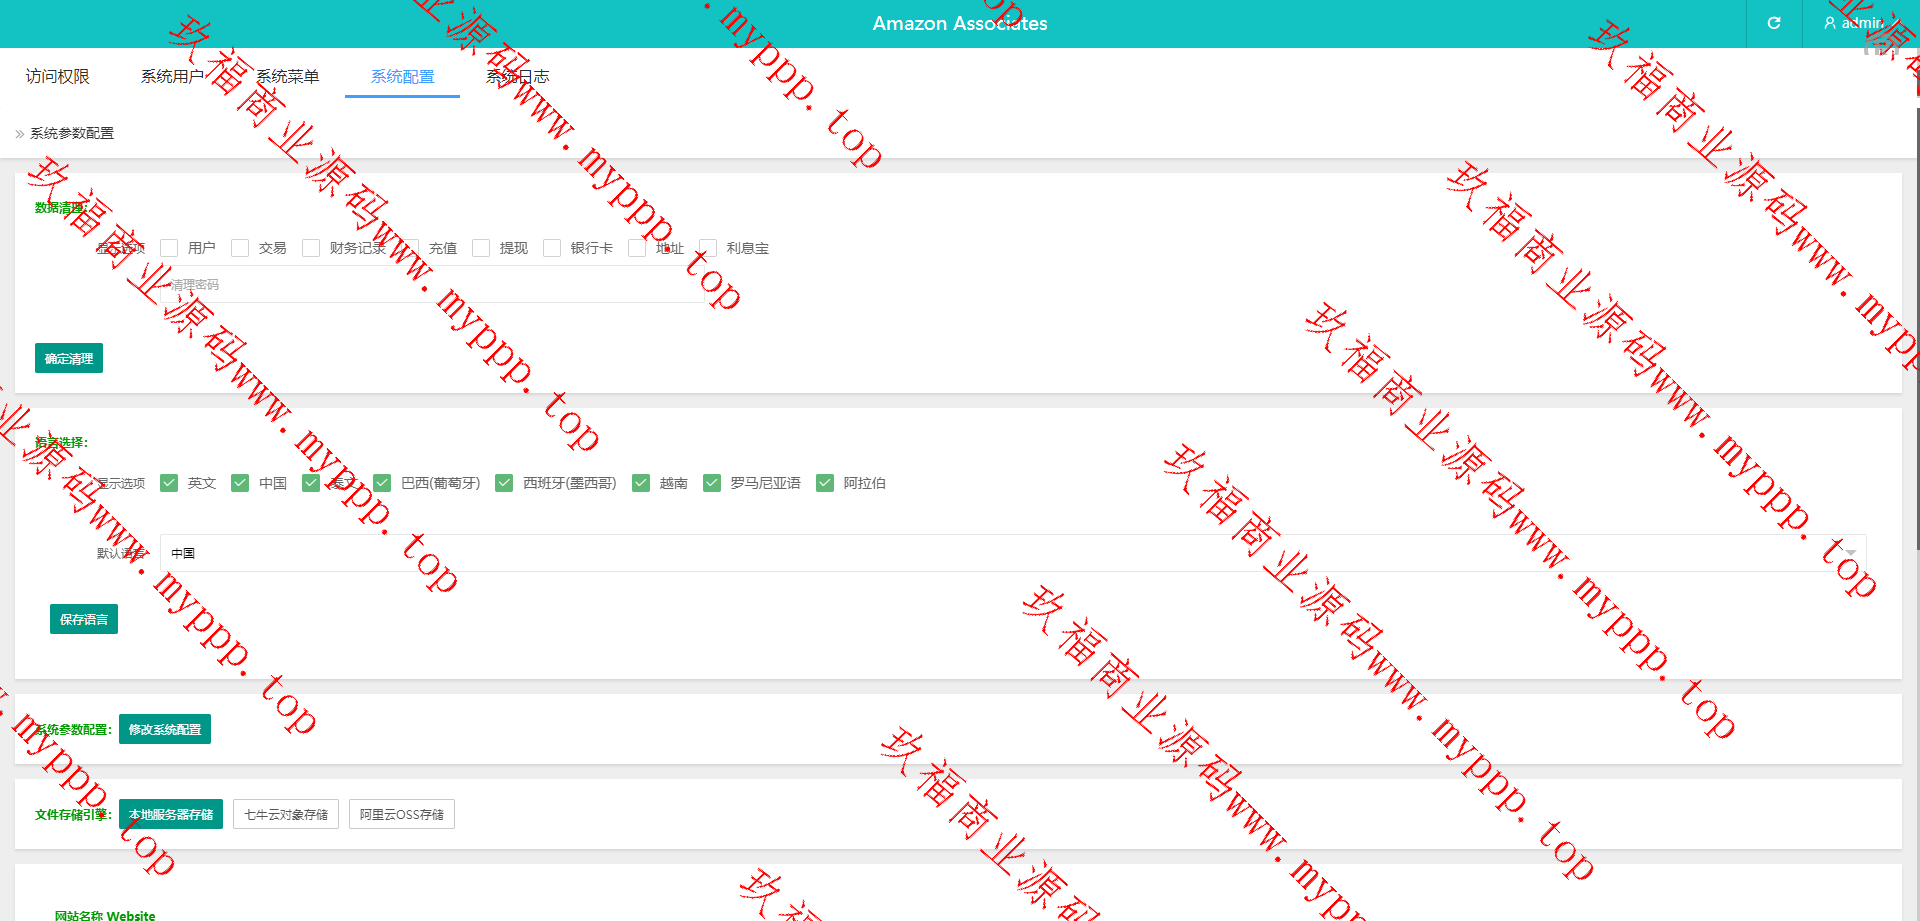This screenshot has width=1920, height=921.
Task: Click the 修改系统配置 button
Action: pos(165,729)
